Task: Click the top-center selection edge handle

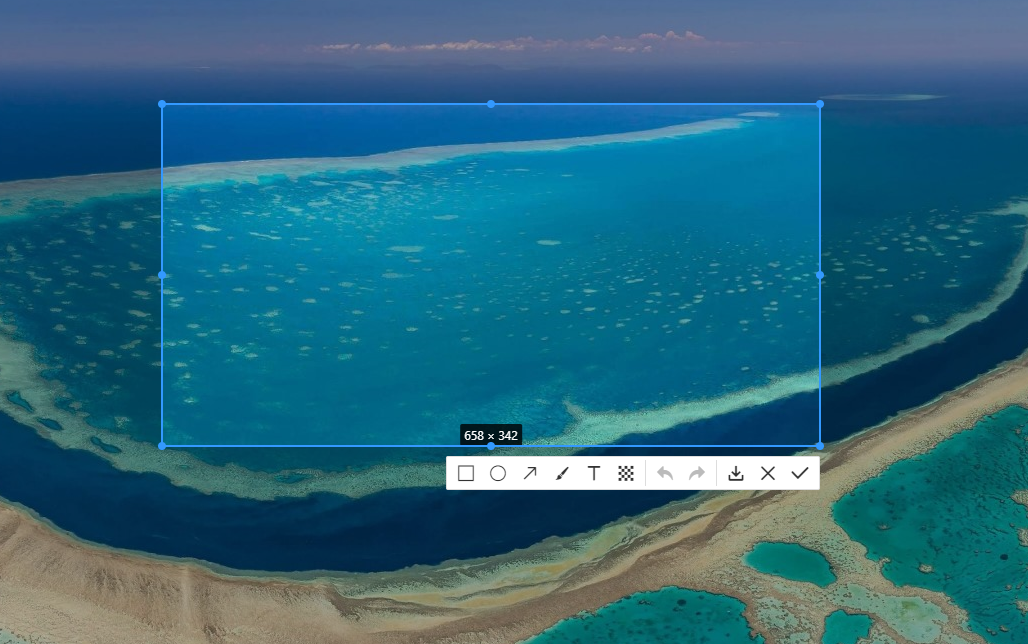Action: click(x=491, y=104)
